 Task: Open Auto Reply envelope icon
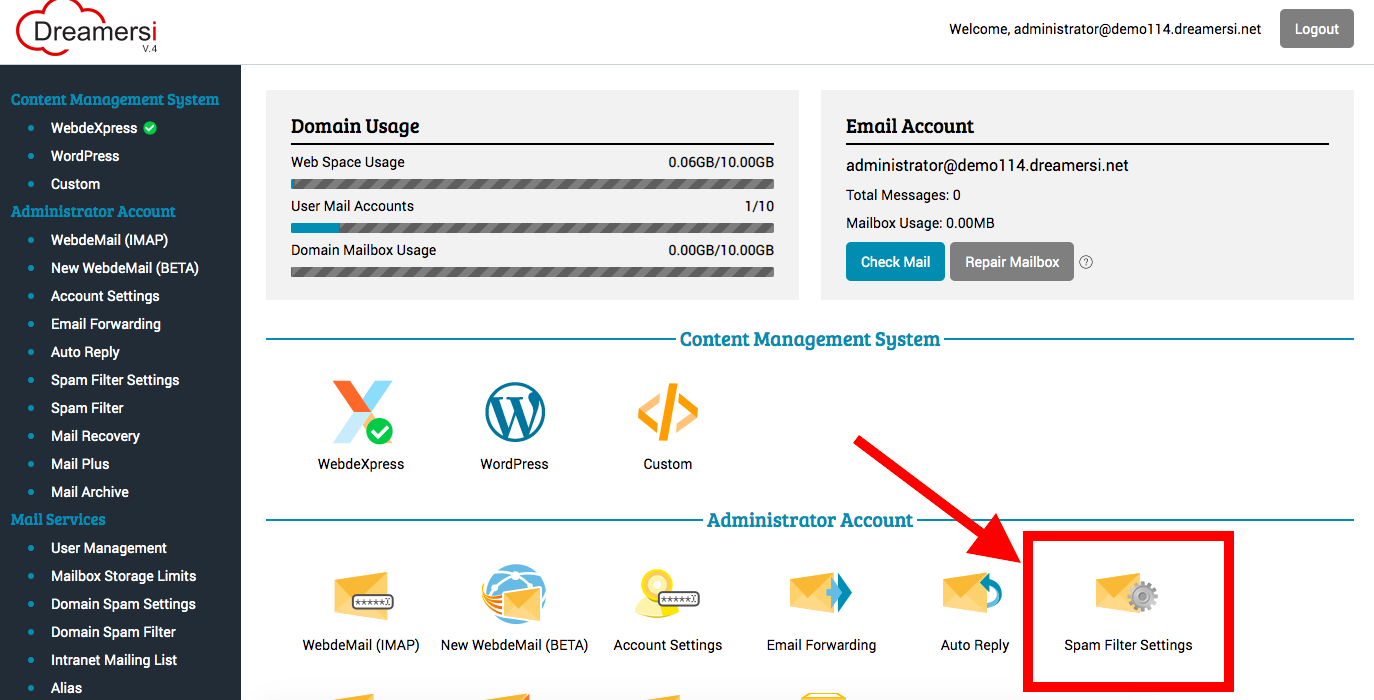pos(974,593)
